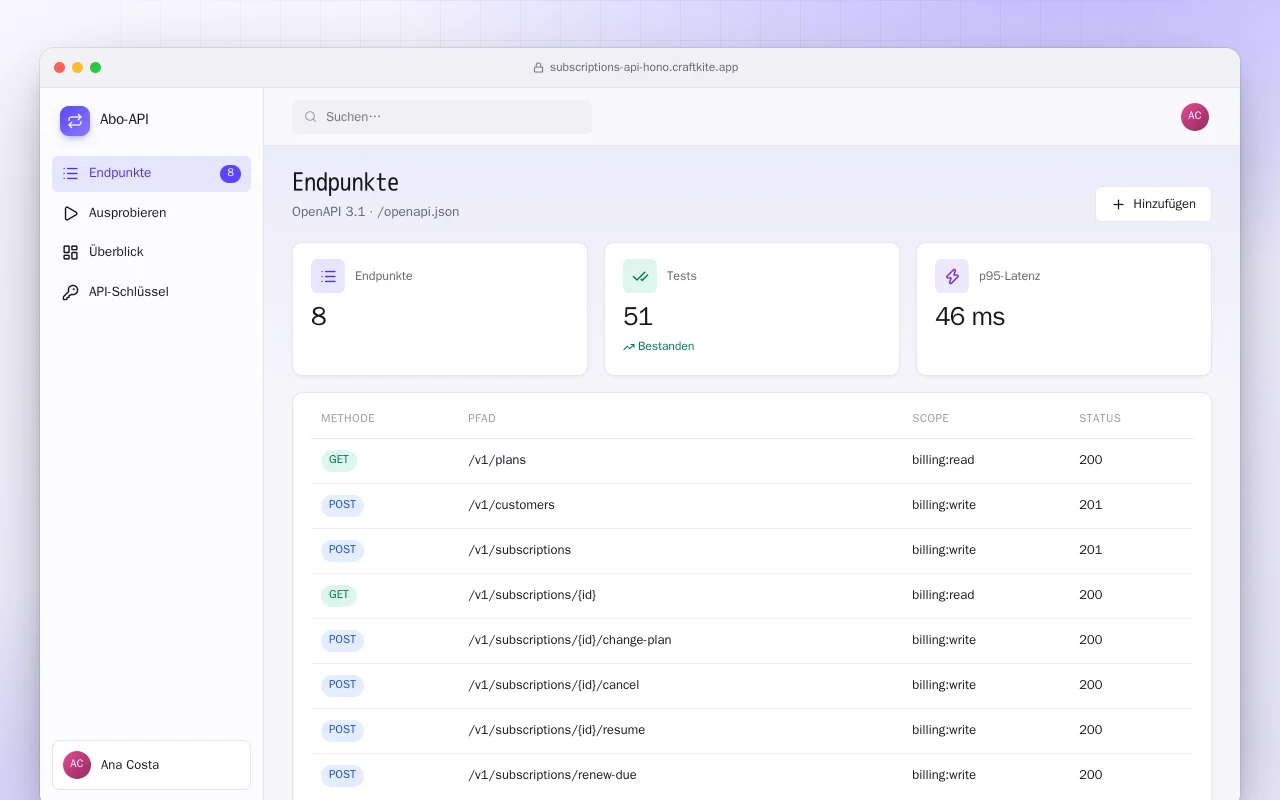This screenshot has width=1280, height=800.
Task: Click the 46 ms latency value
Action: pyautogui.click(x=970, y=317)
